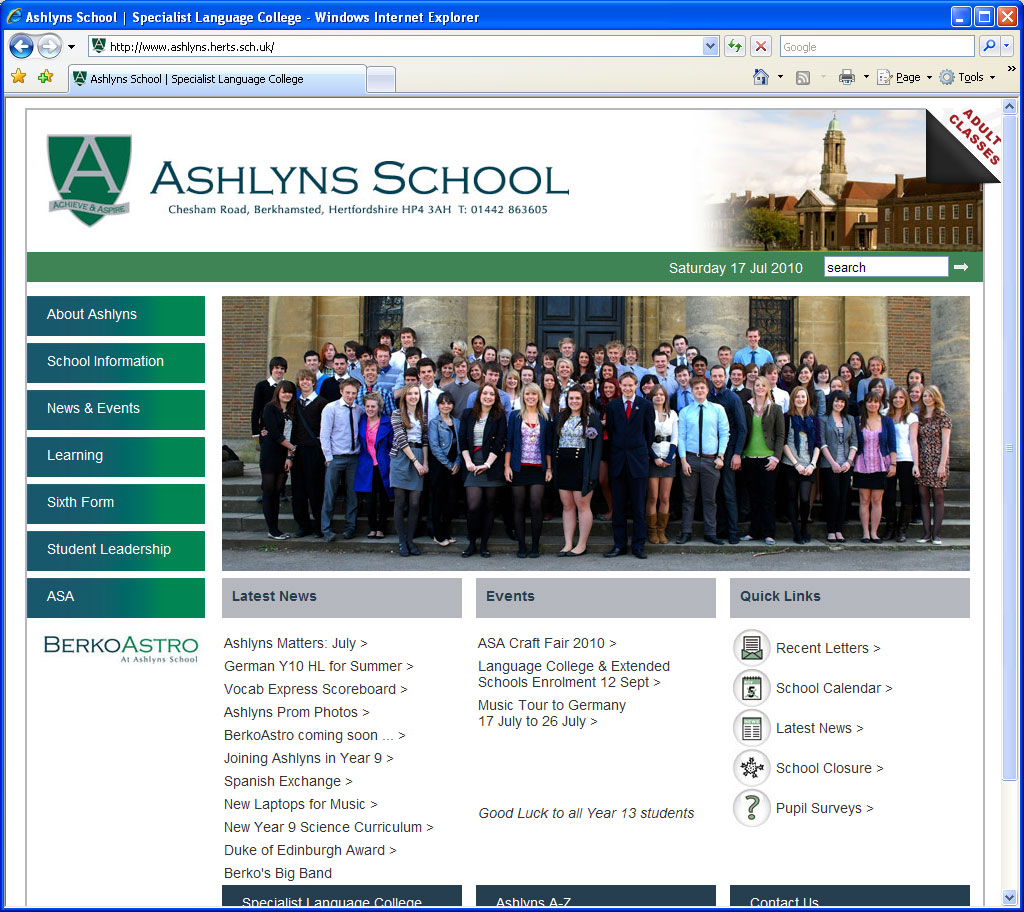Open the Tools menu
Viewport: 1024px width, 912px height.
(x=967, y=77)
